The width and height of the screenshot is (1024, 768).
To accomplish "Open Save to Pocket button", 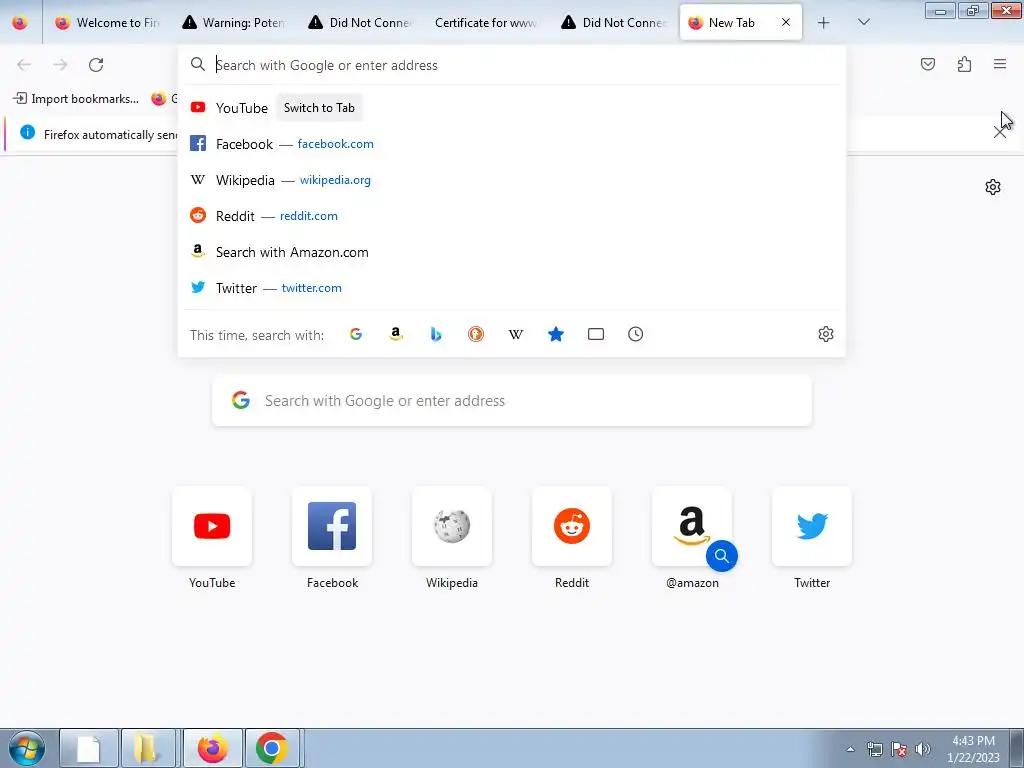I will [x=927, y=64].
